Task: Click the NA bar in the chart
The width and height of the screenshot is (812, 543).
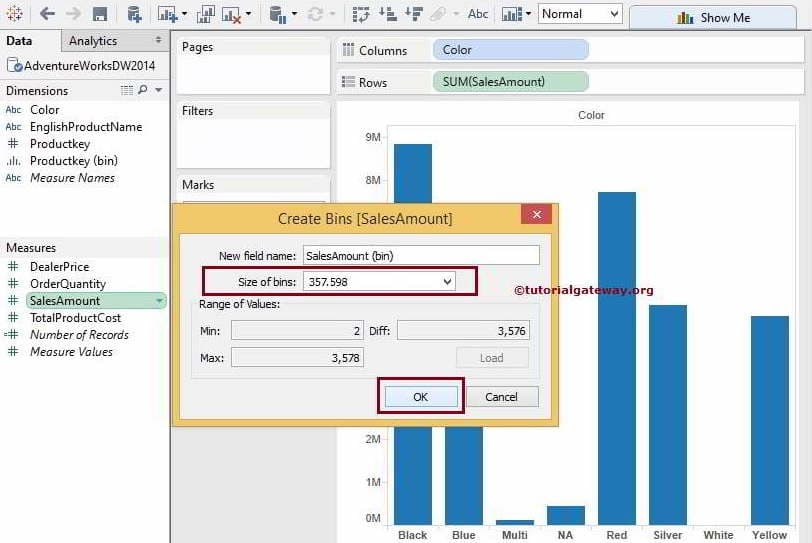Action: (x=566, y=515)
